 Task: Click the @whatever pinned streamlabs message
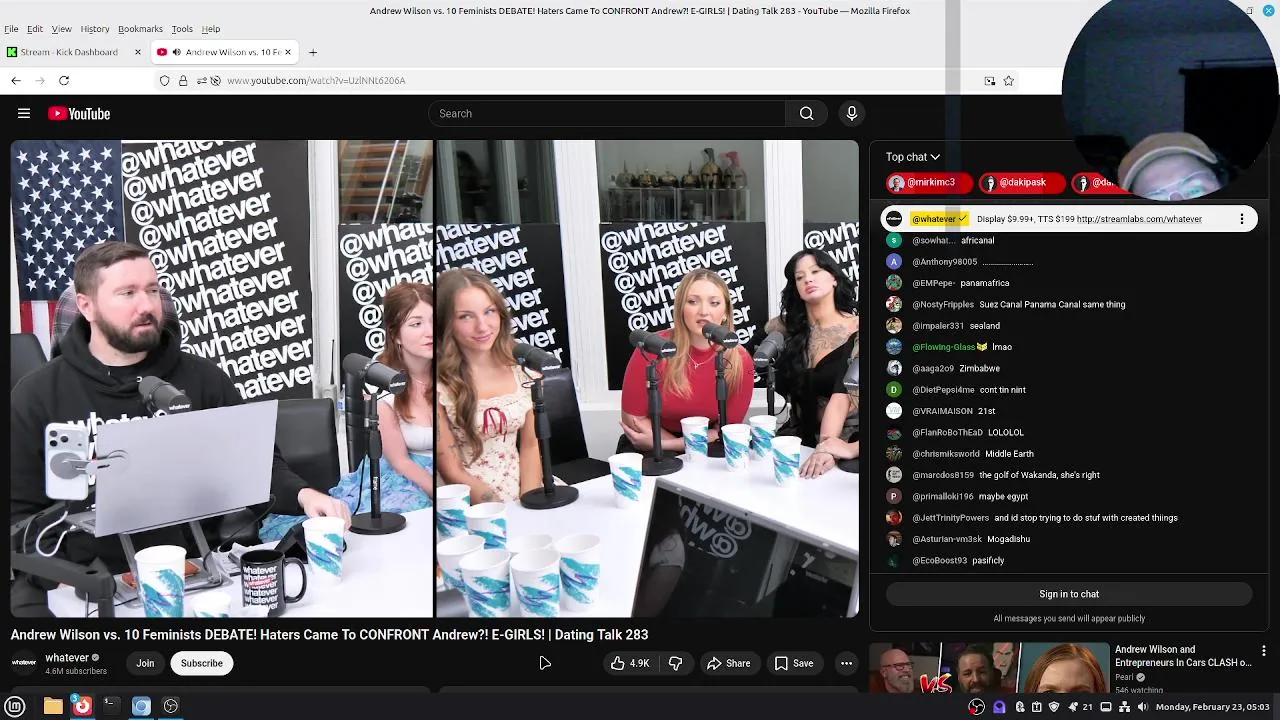pos(1069,219)
